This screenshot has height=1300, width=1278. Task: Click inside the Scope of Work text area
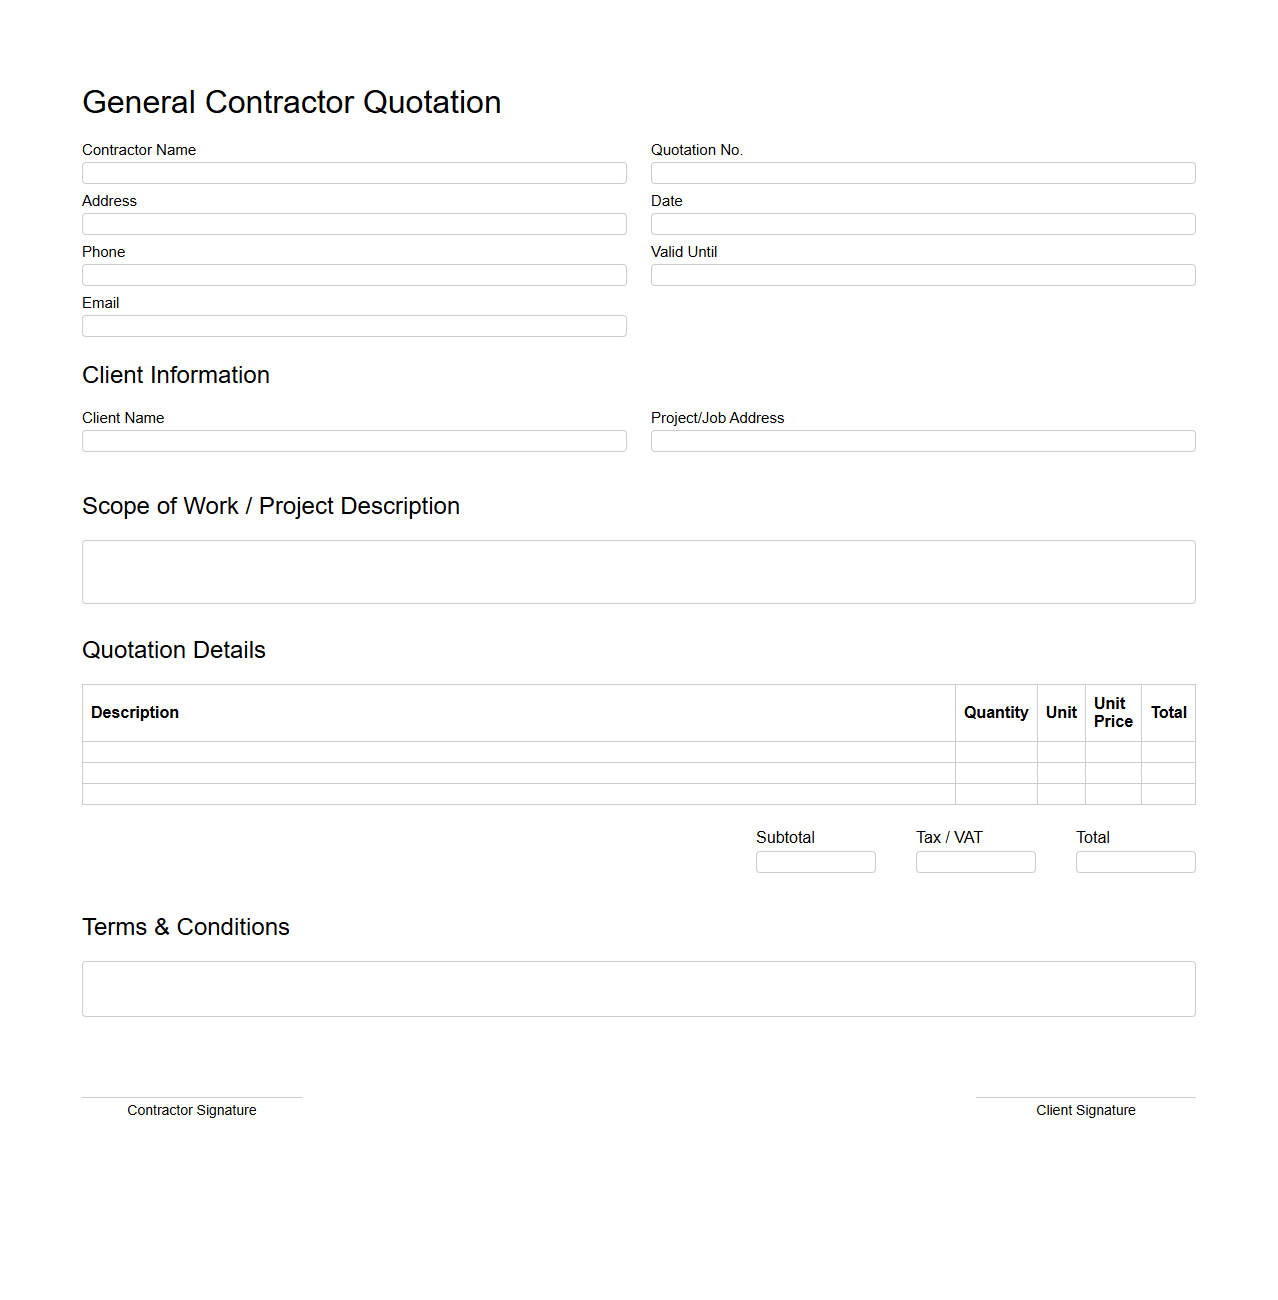638,571
